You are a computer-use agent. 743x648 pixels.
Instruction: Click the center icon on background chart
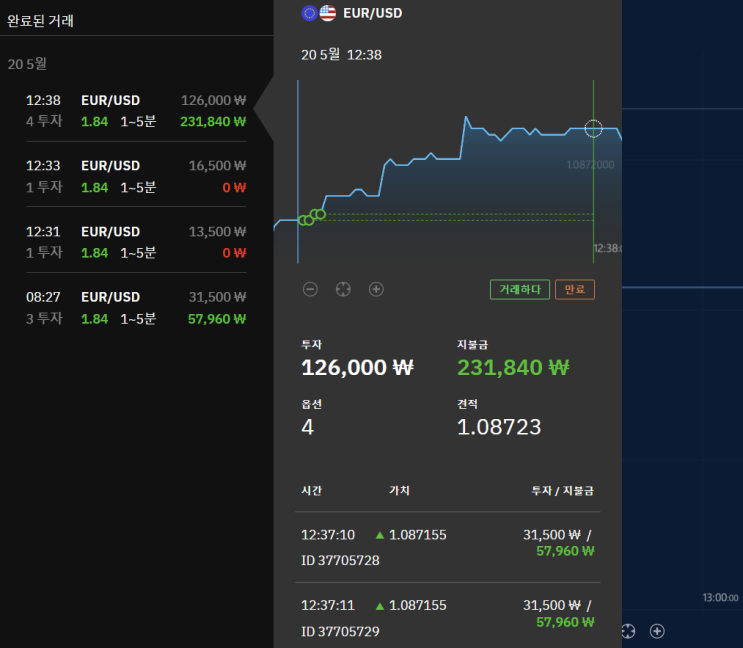[x=628, y=631]
